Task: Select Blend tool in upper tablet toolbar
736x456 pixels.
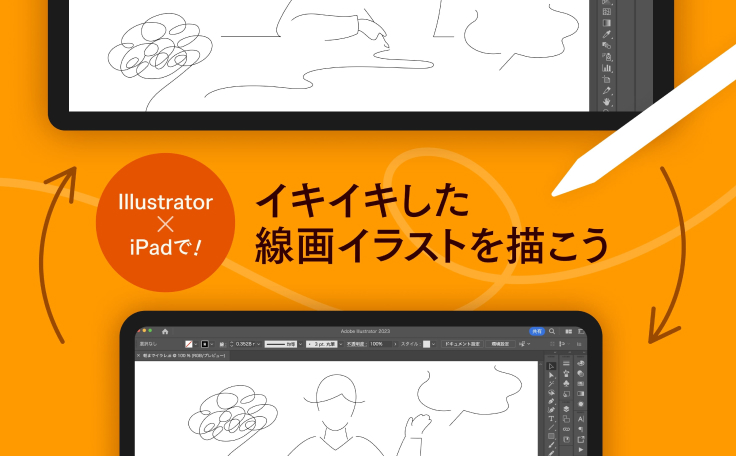Action: click(x=606, y=46)
